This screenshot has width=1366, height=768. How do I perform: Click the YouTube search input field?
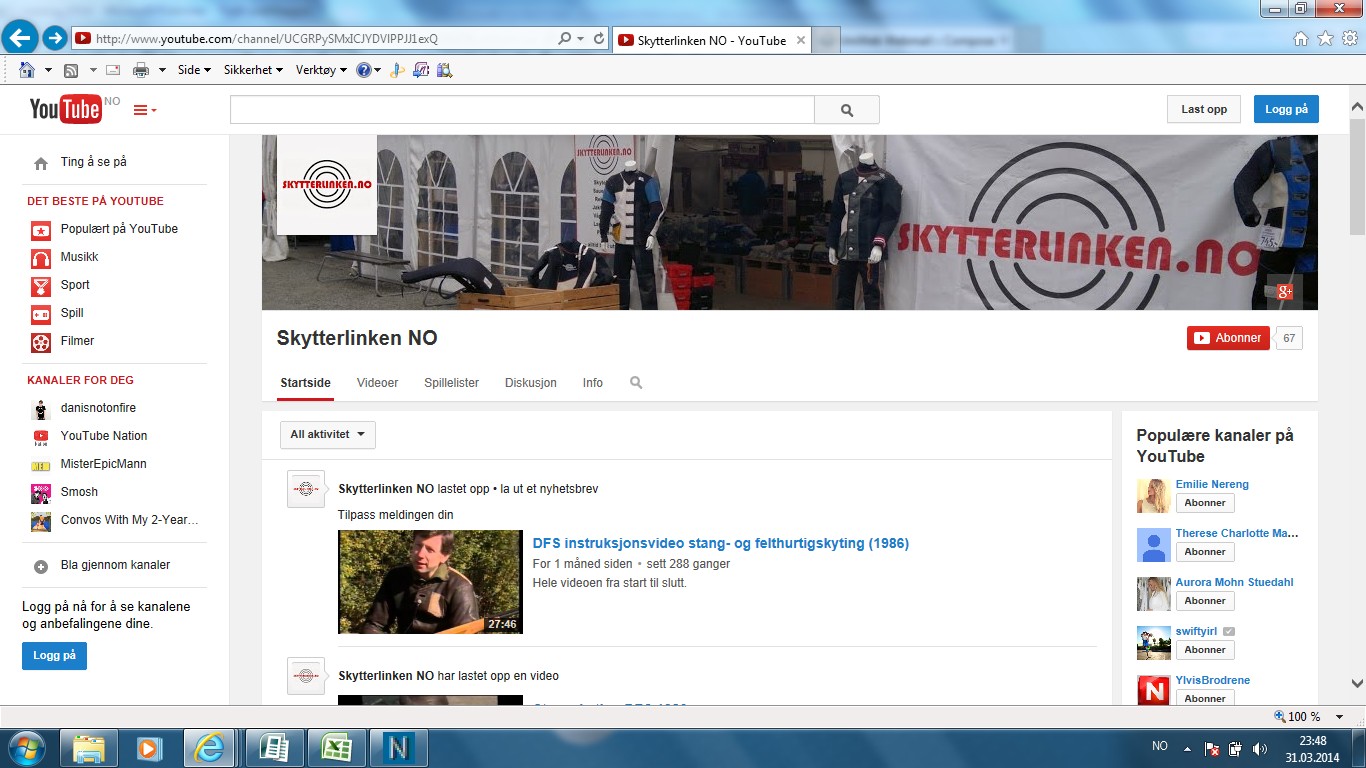pyautogui.click(x=522, y=110)
